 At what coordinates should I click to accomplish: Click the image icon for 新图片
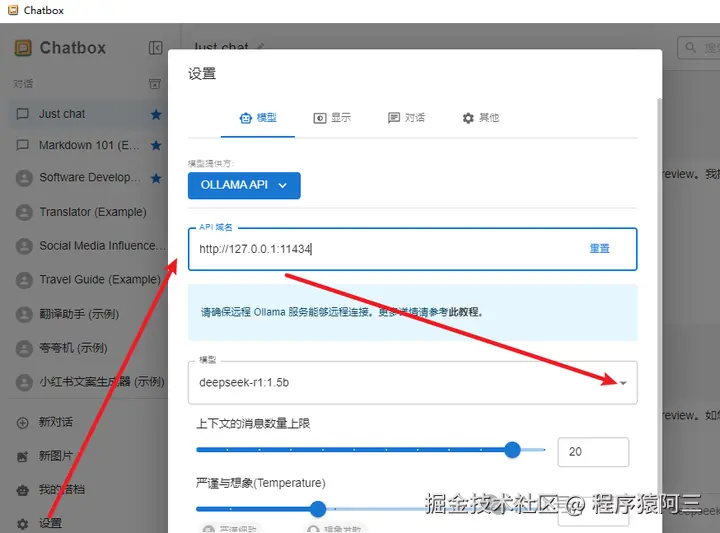(x=22, y=457)
